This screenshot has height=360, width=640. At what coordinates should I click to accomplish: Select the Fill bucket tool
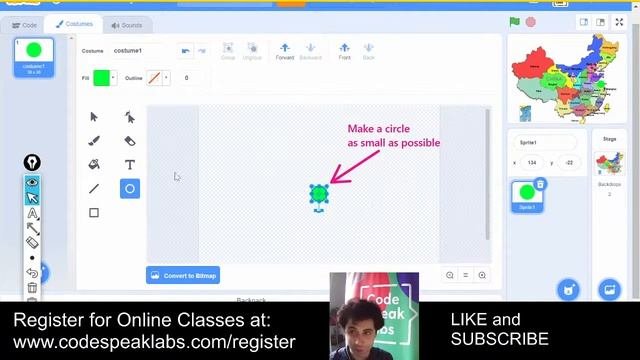tap(94, 164)
